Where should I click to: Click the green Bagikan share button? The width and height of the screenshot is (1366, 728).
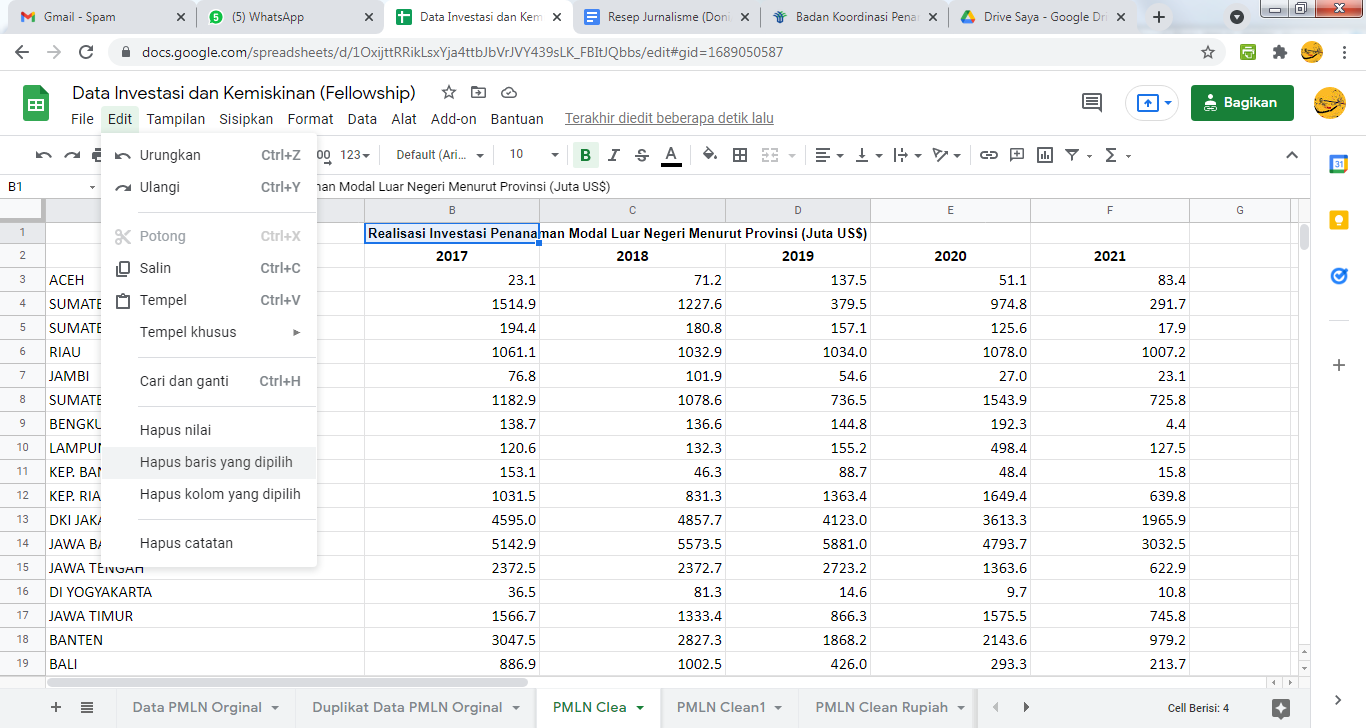[x=1241, y=103]
